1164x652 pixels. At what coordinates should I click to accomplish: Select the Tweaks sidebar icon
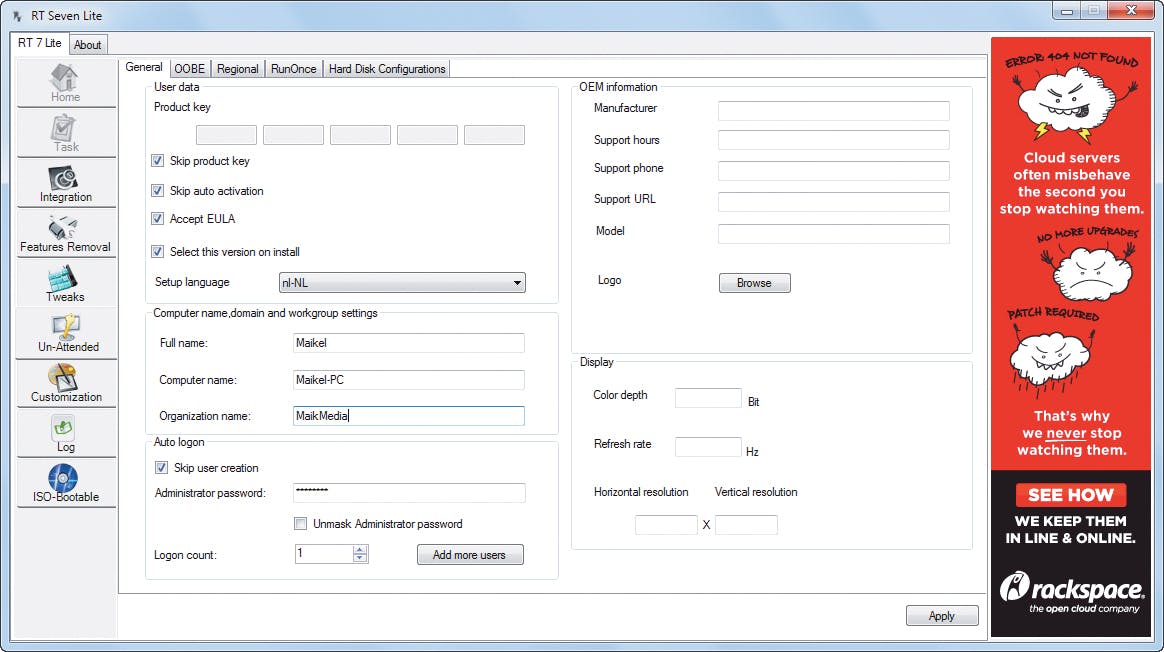[65, 283]
